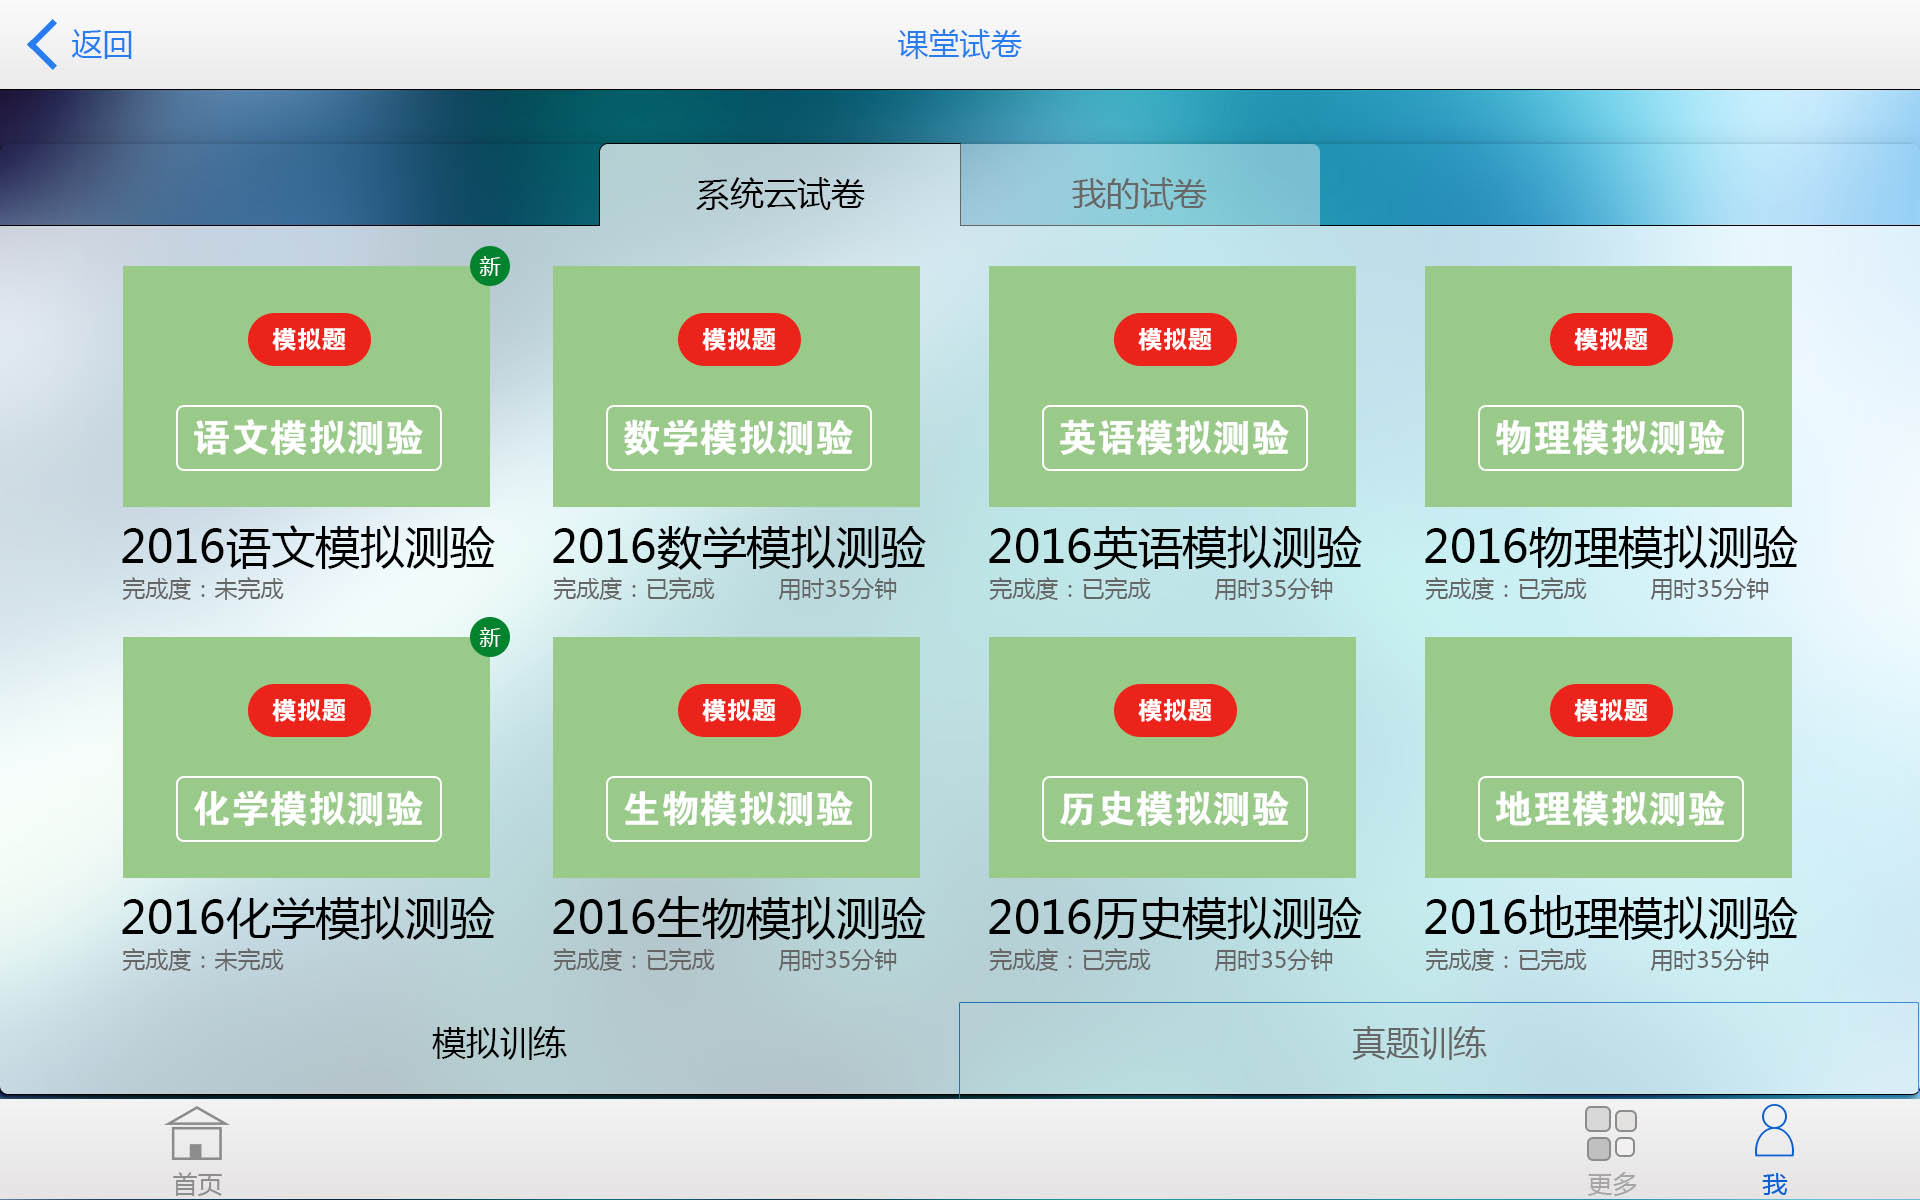Expand the 系统云试卷 tab panel
The image size is (1920, 1200).
[x=779, y=192]
